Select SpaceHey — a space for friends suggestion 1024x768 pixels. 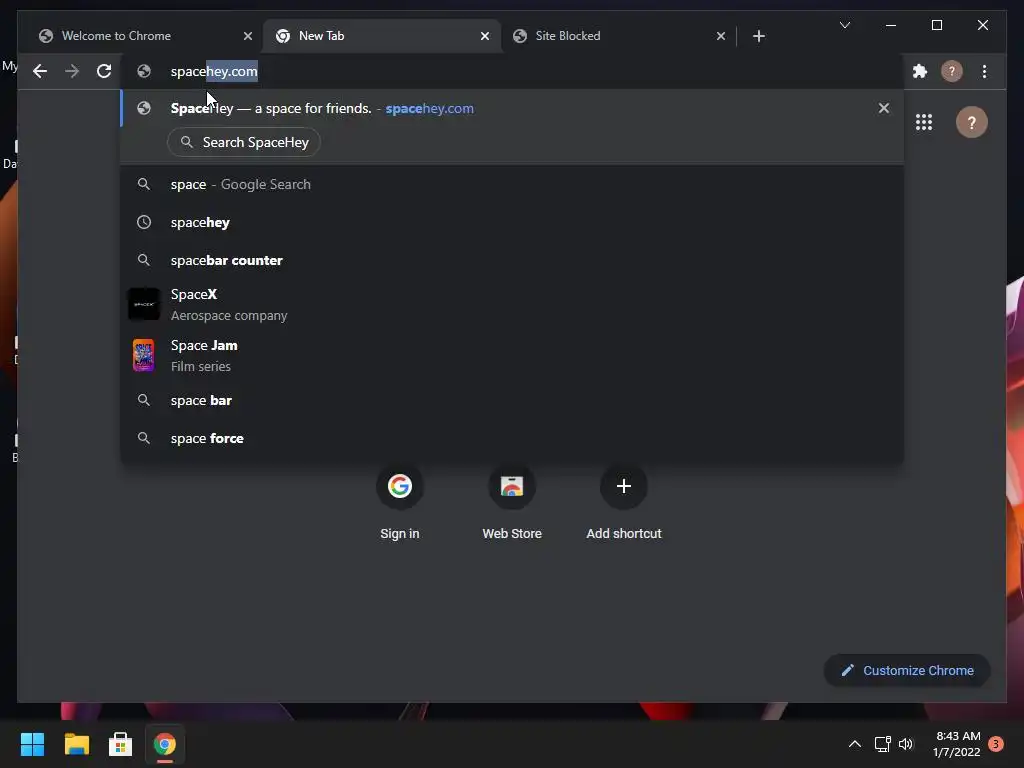[x=513, y=108]
